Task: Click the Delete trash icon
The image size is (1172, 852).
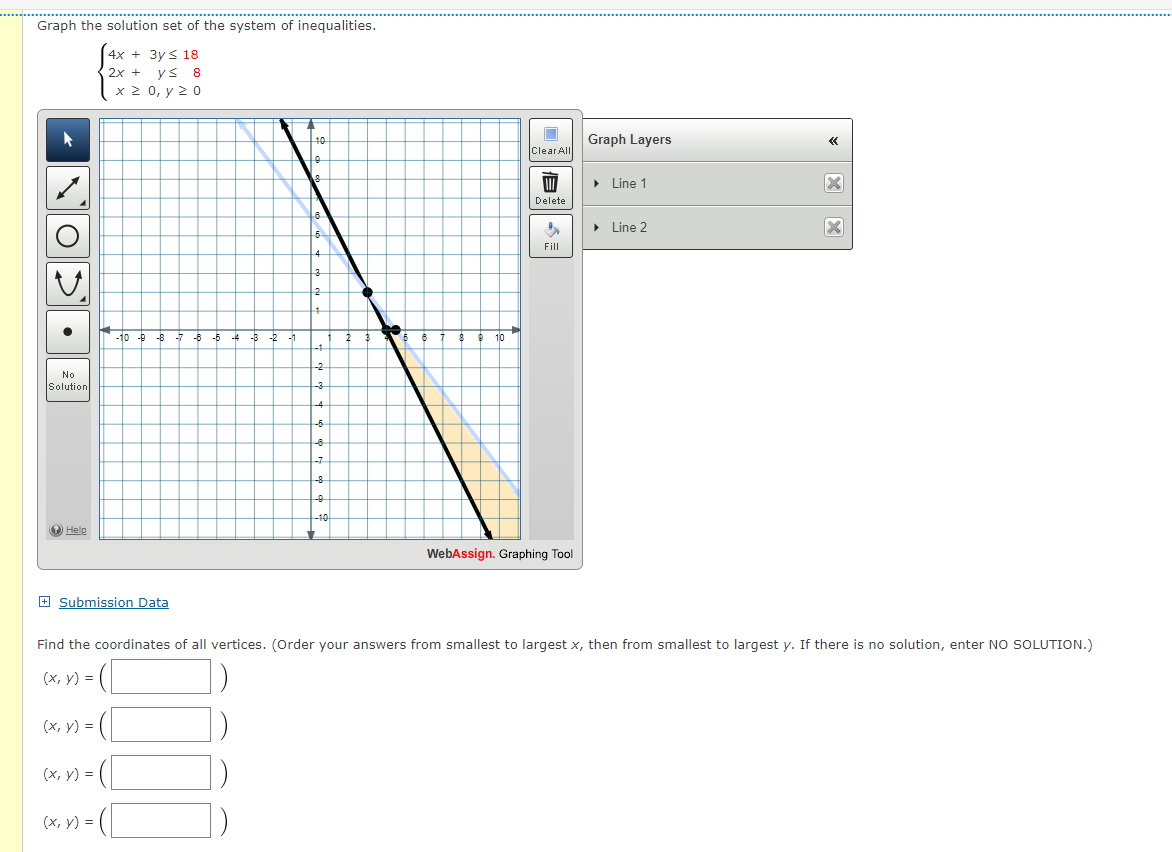Action: pos(550,187)
